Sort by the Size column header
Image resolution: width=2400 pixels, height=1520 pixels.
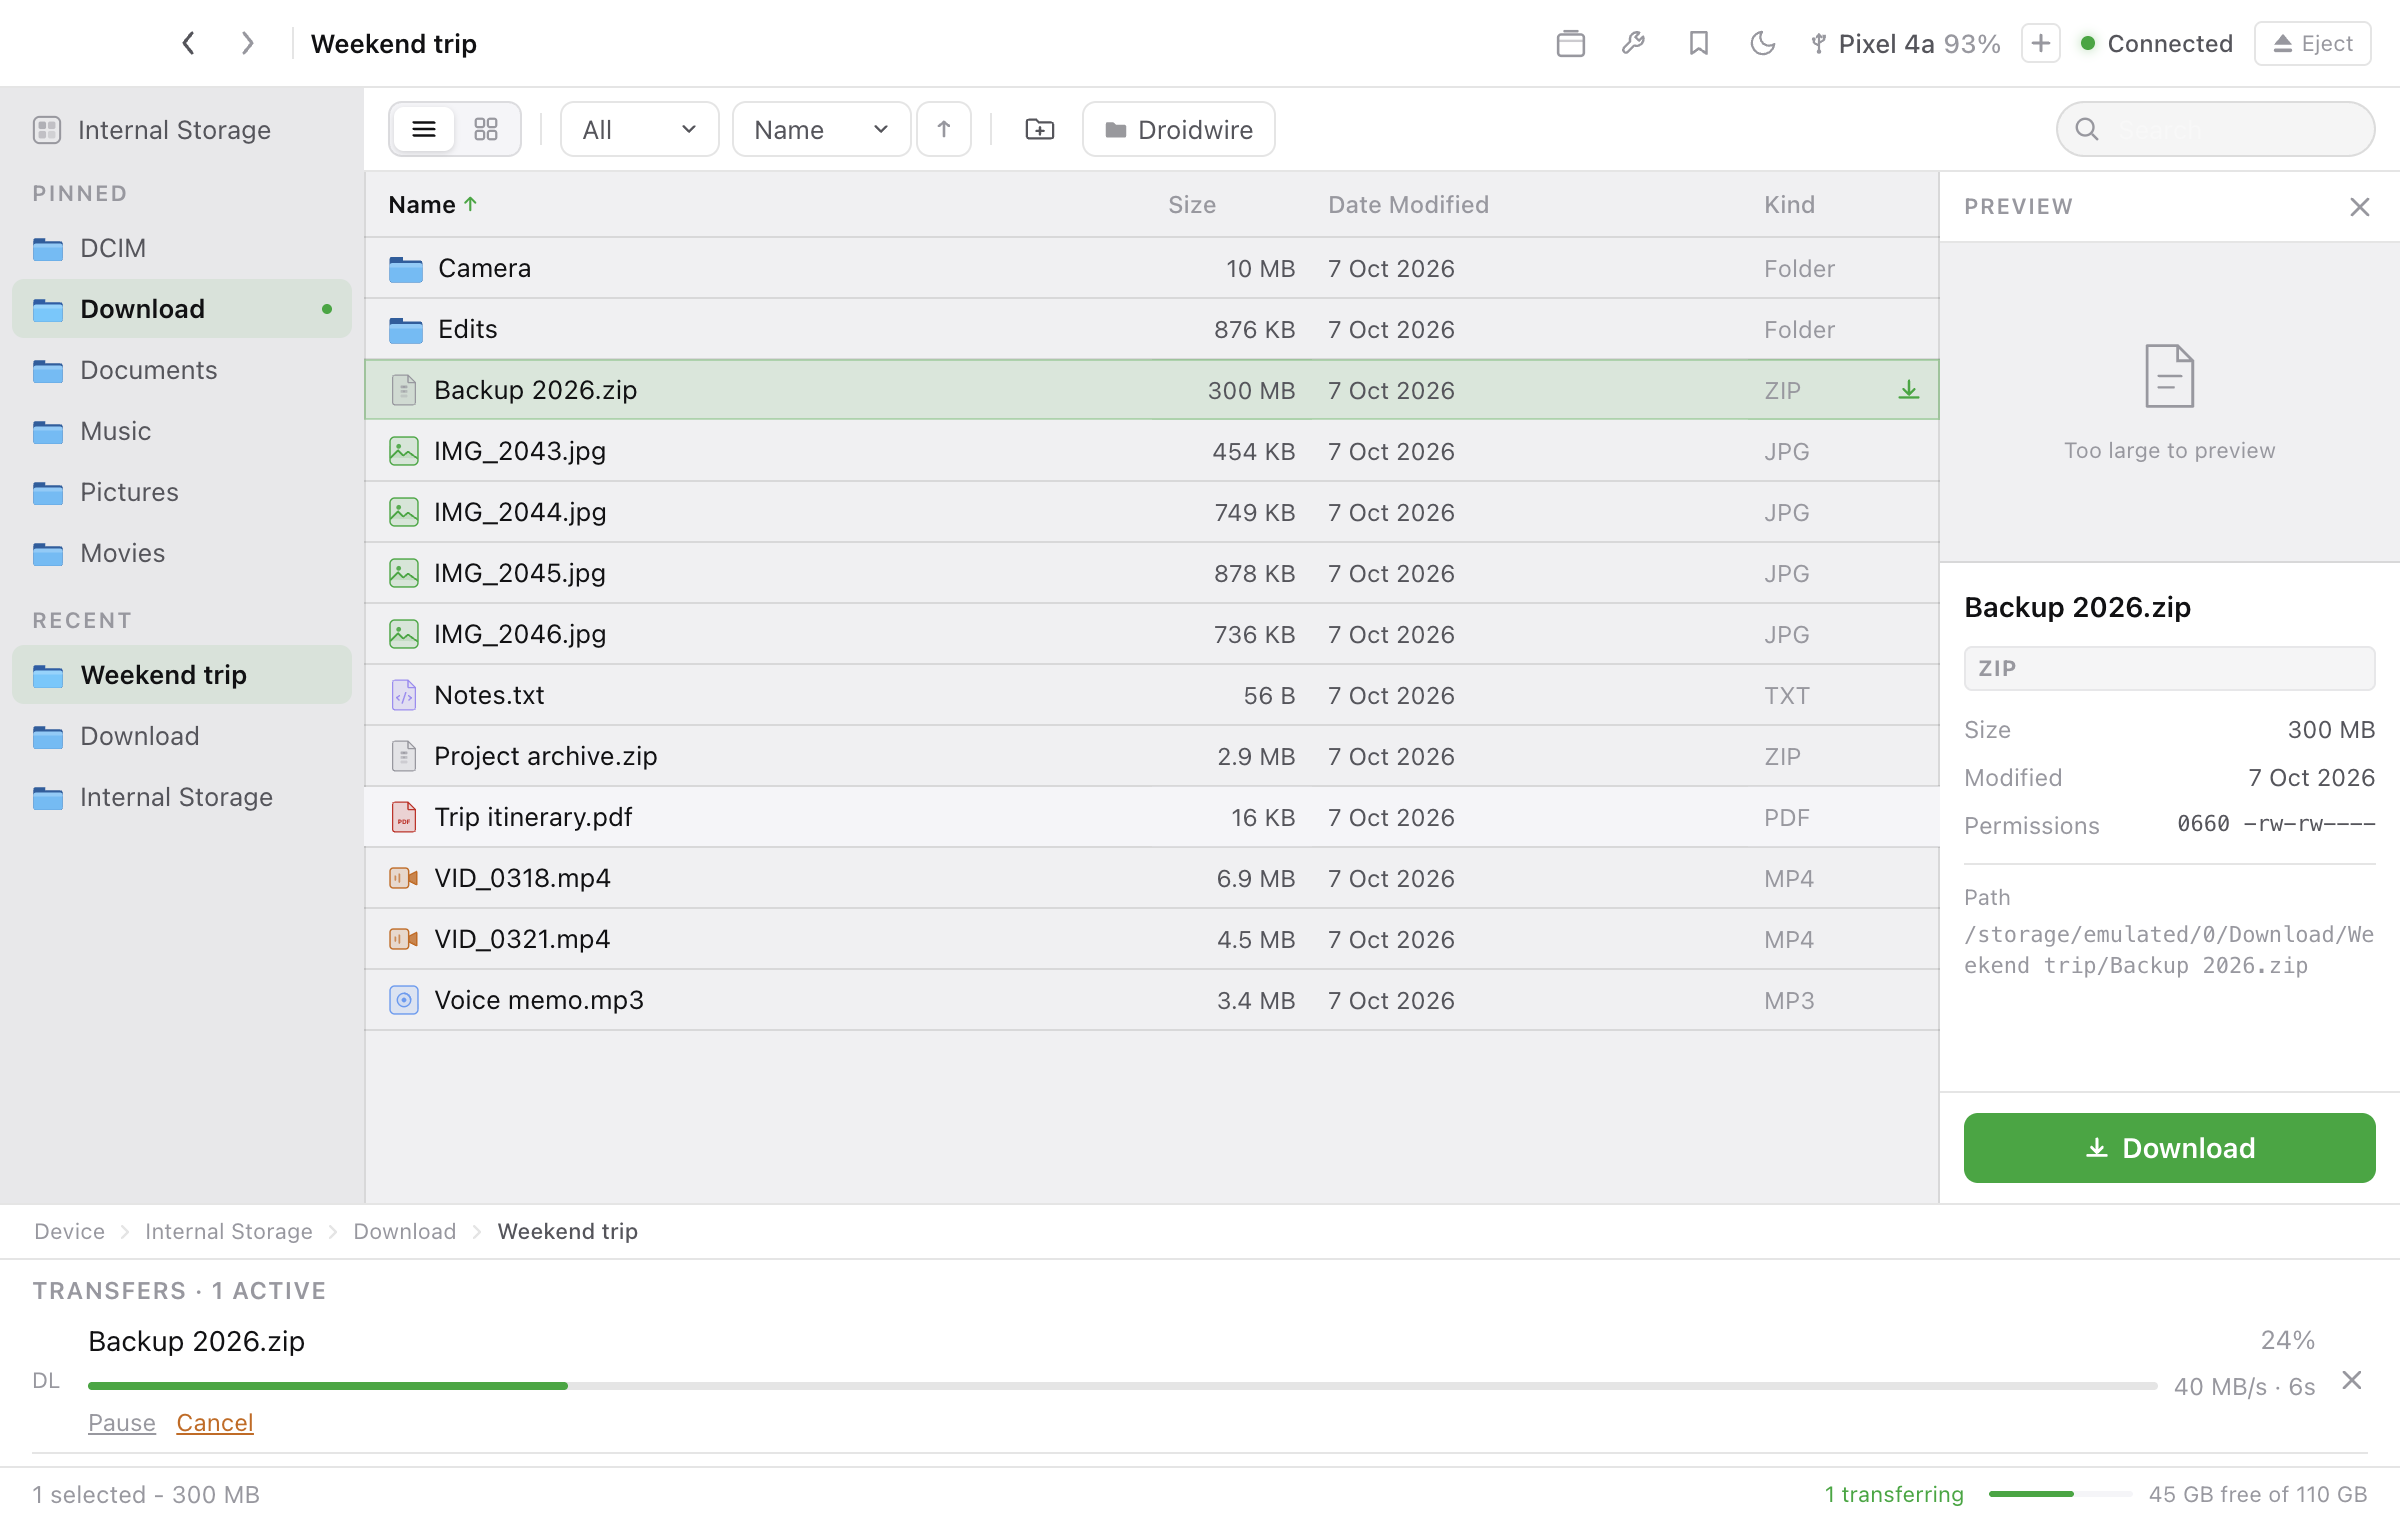pos(1192,205)
